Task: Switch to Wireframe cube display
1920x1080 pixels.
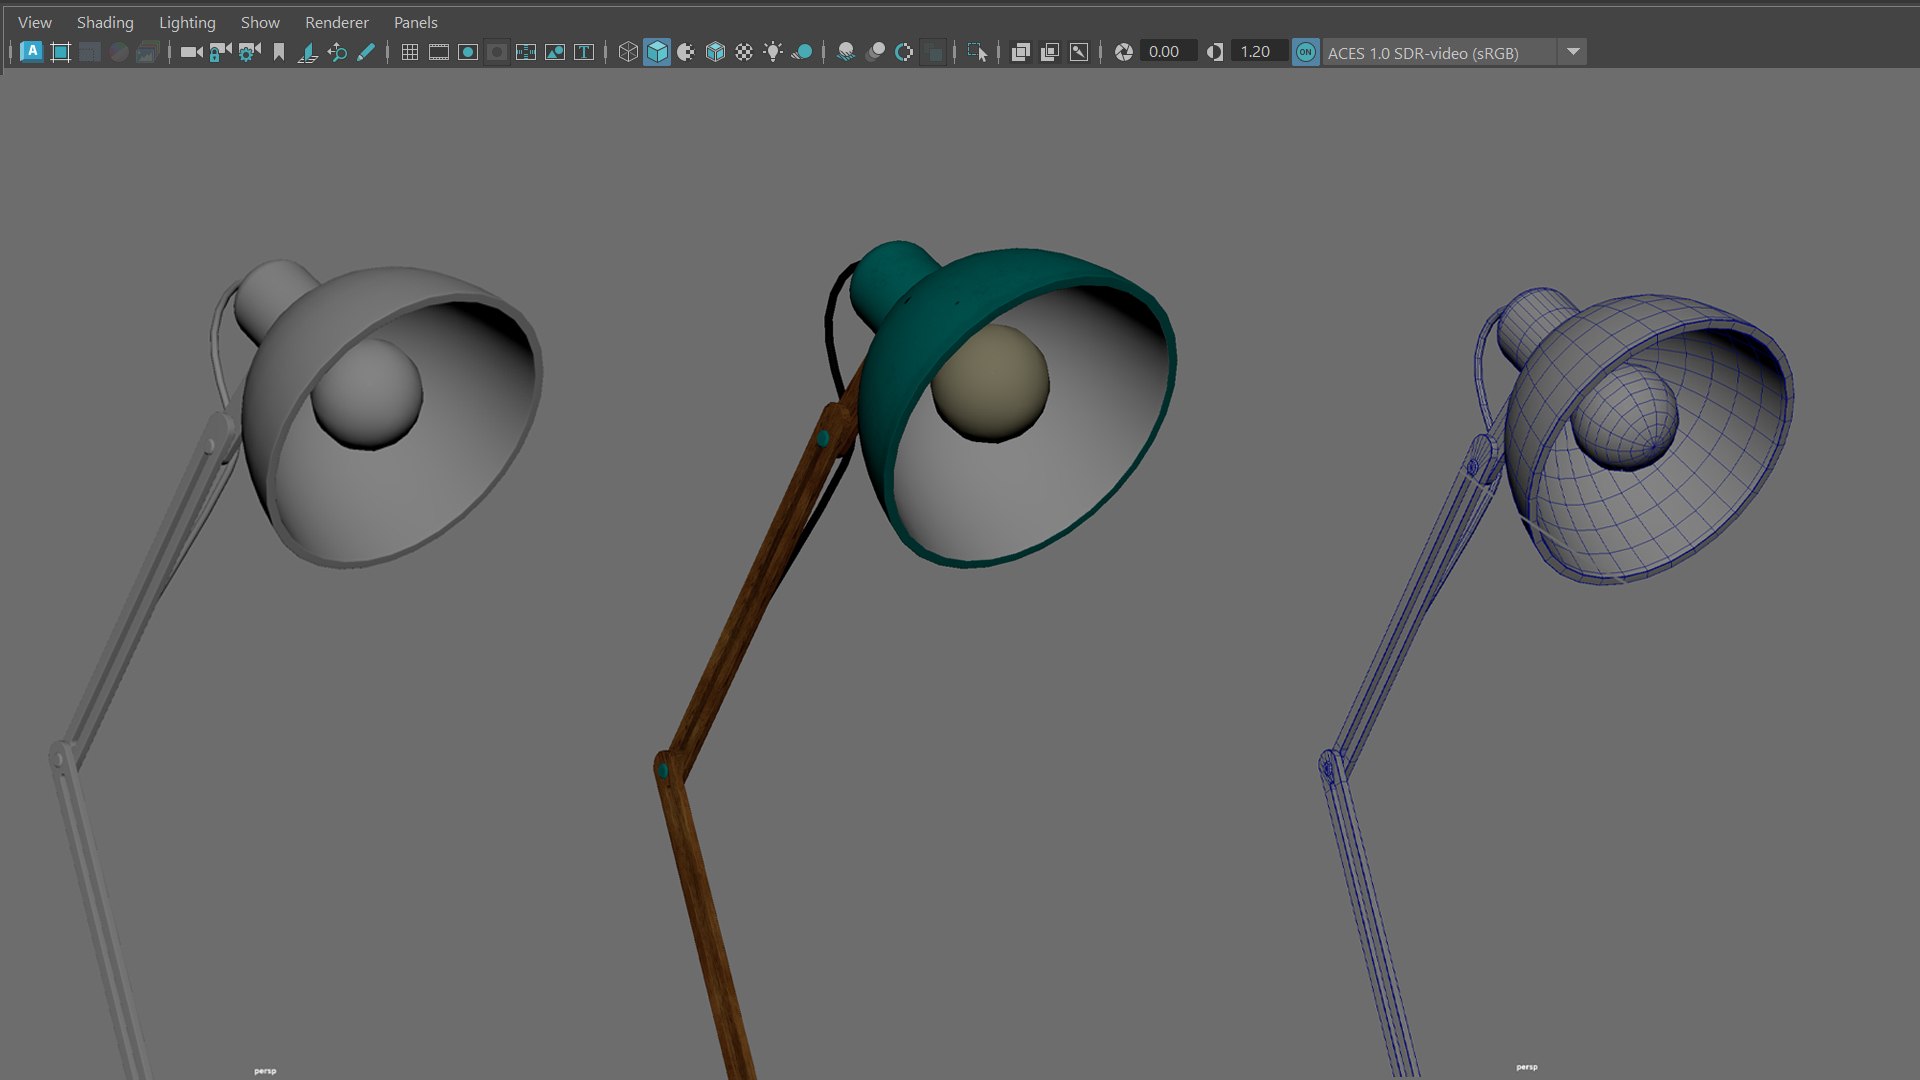Action: click(628, 52)
